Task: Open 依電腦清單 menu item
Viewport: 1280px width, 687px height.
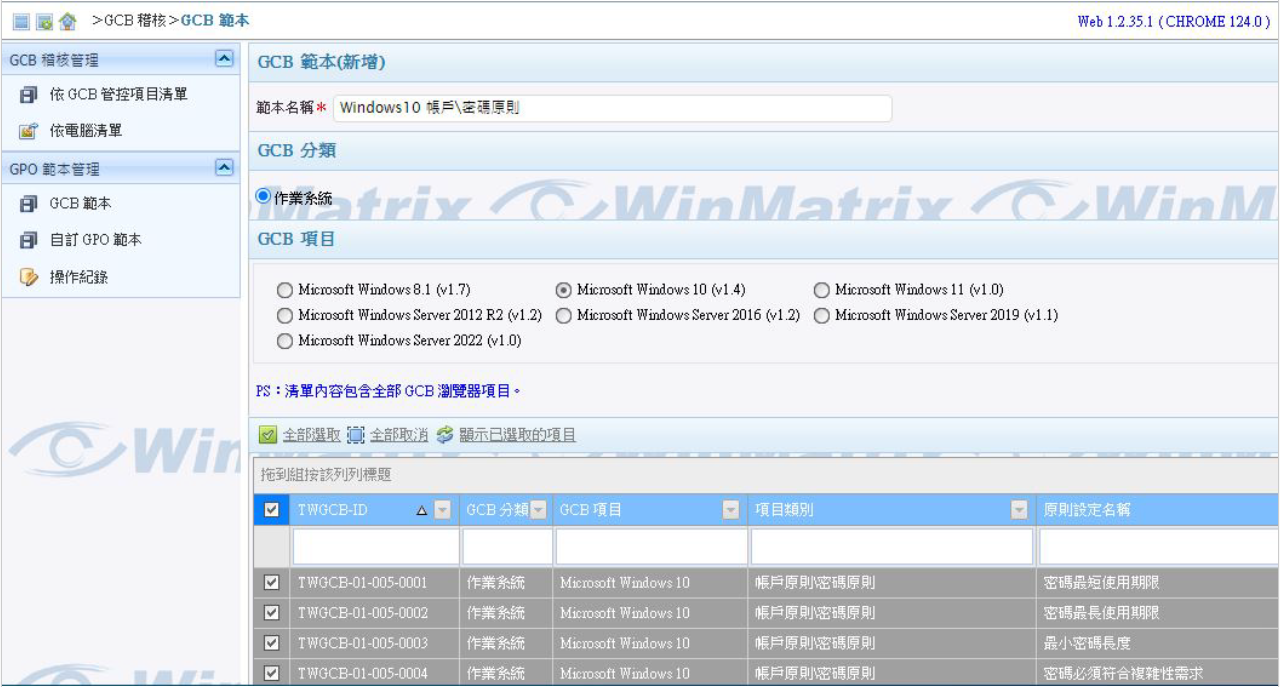Action: point(86,131)
